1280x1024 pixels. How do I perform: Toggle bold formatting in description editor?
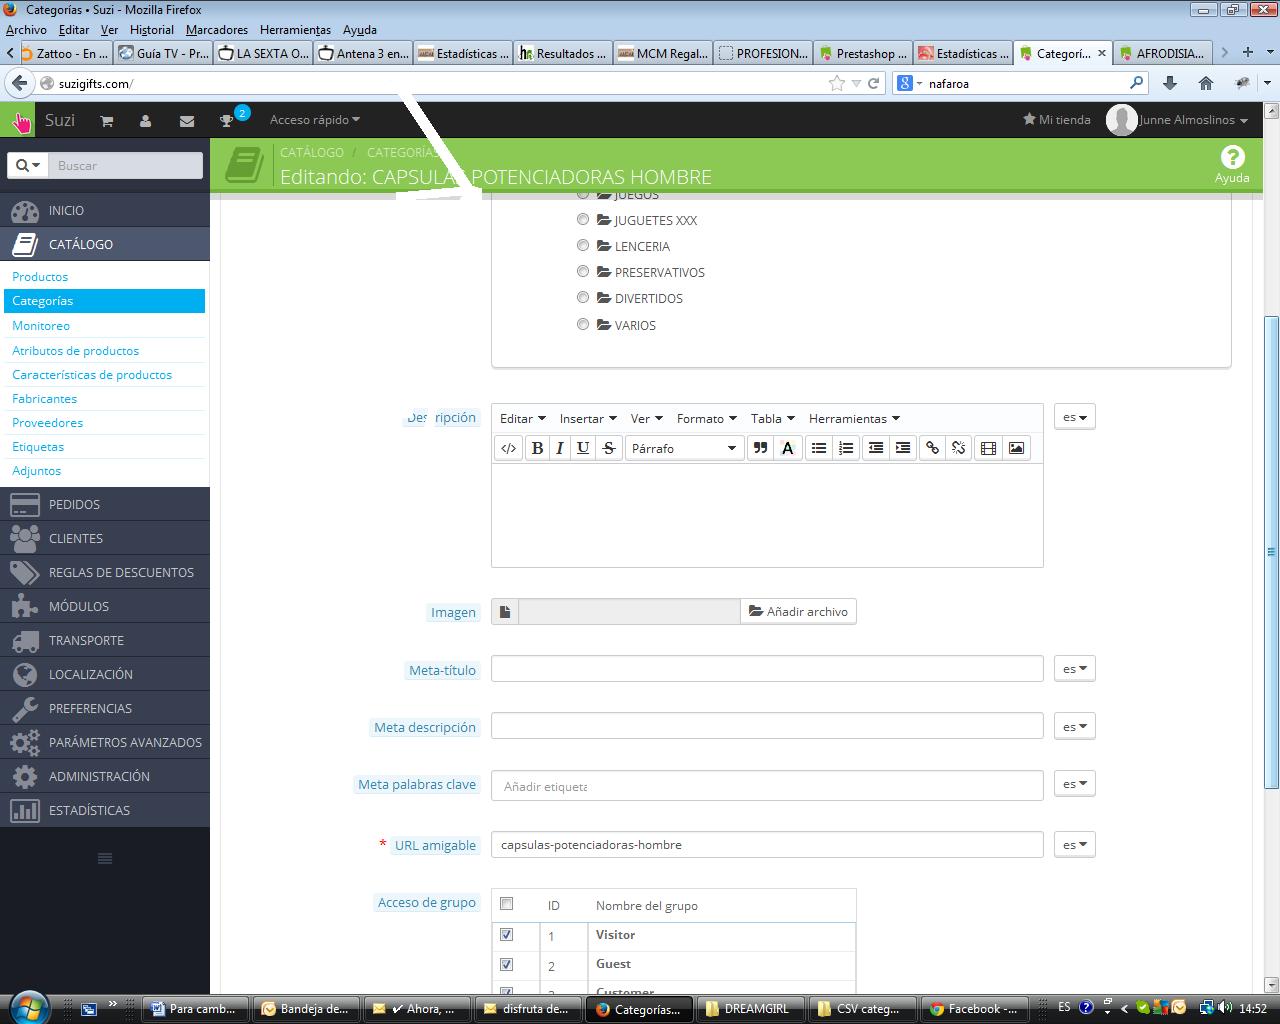pos(537,448)
